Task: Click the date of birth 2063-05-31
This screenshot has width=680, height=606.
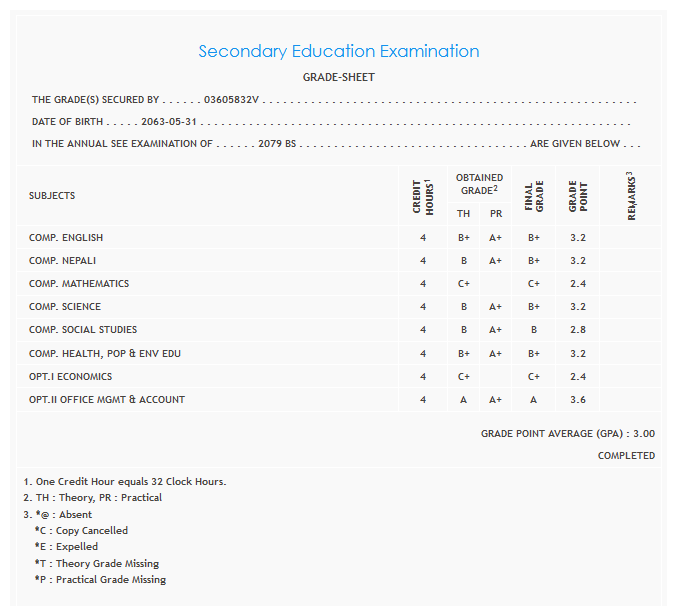Action: [x=168, y=122]
